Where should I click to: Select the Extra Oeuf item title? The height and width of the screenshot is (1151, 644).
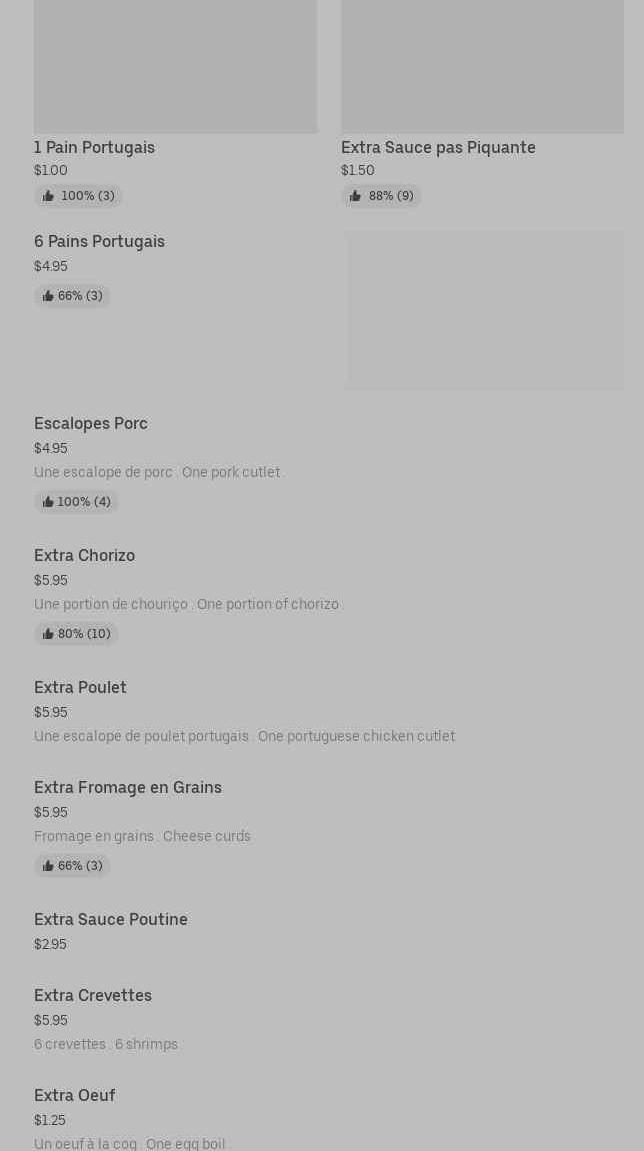coord(75,1096)
